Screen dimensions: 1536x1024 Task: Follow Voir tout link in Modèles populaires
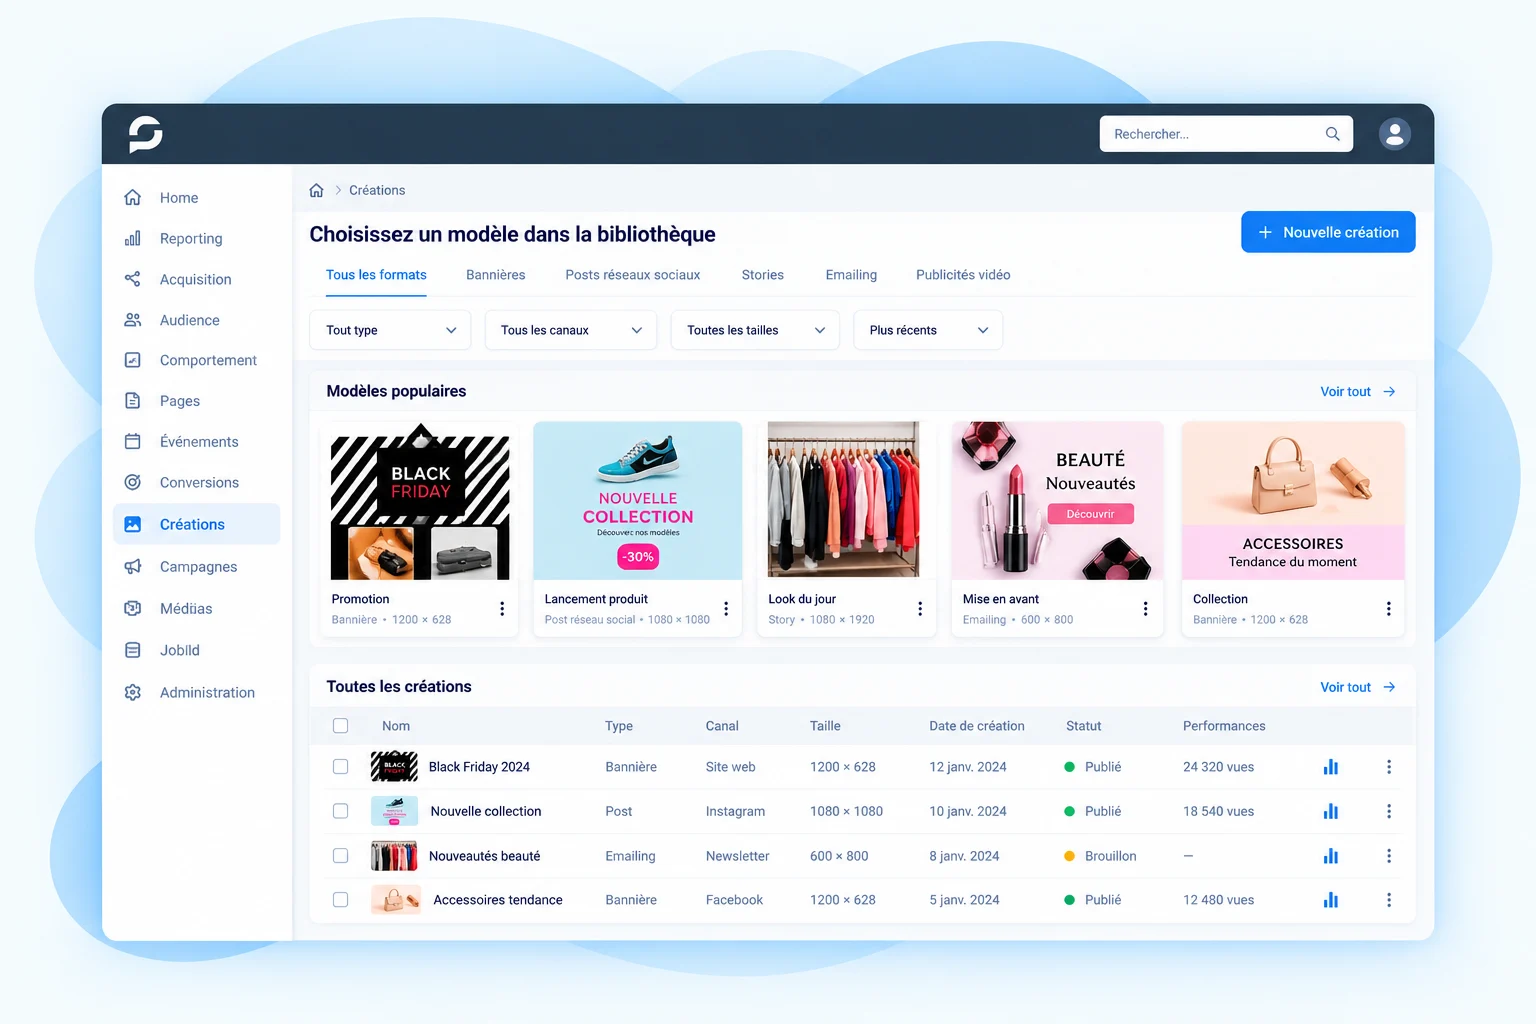1357,392
